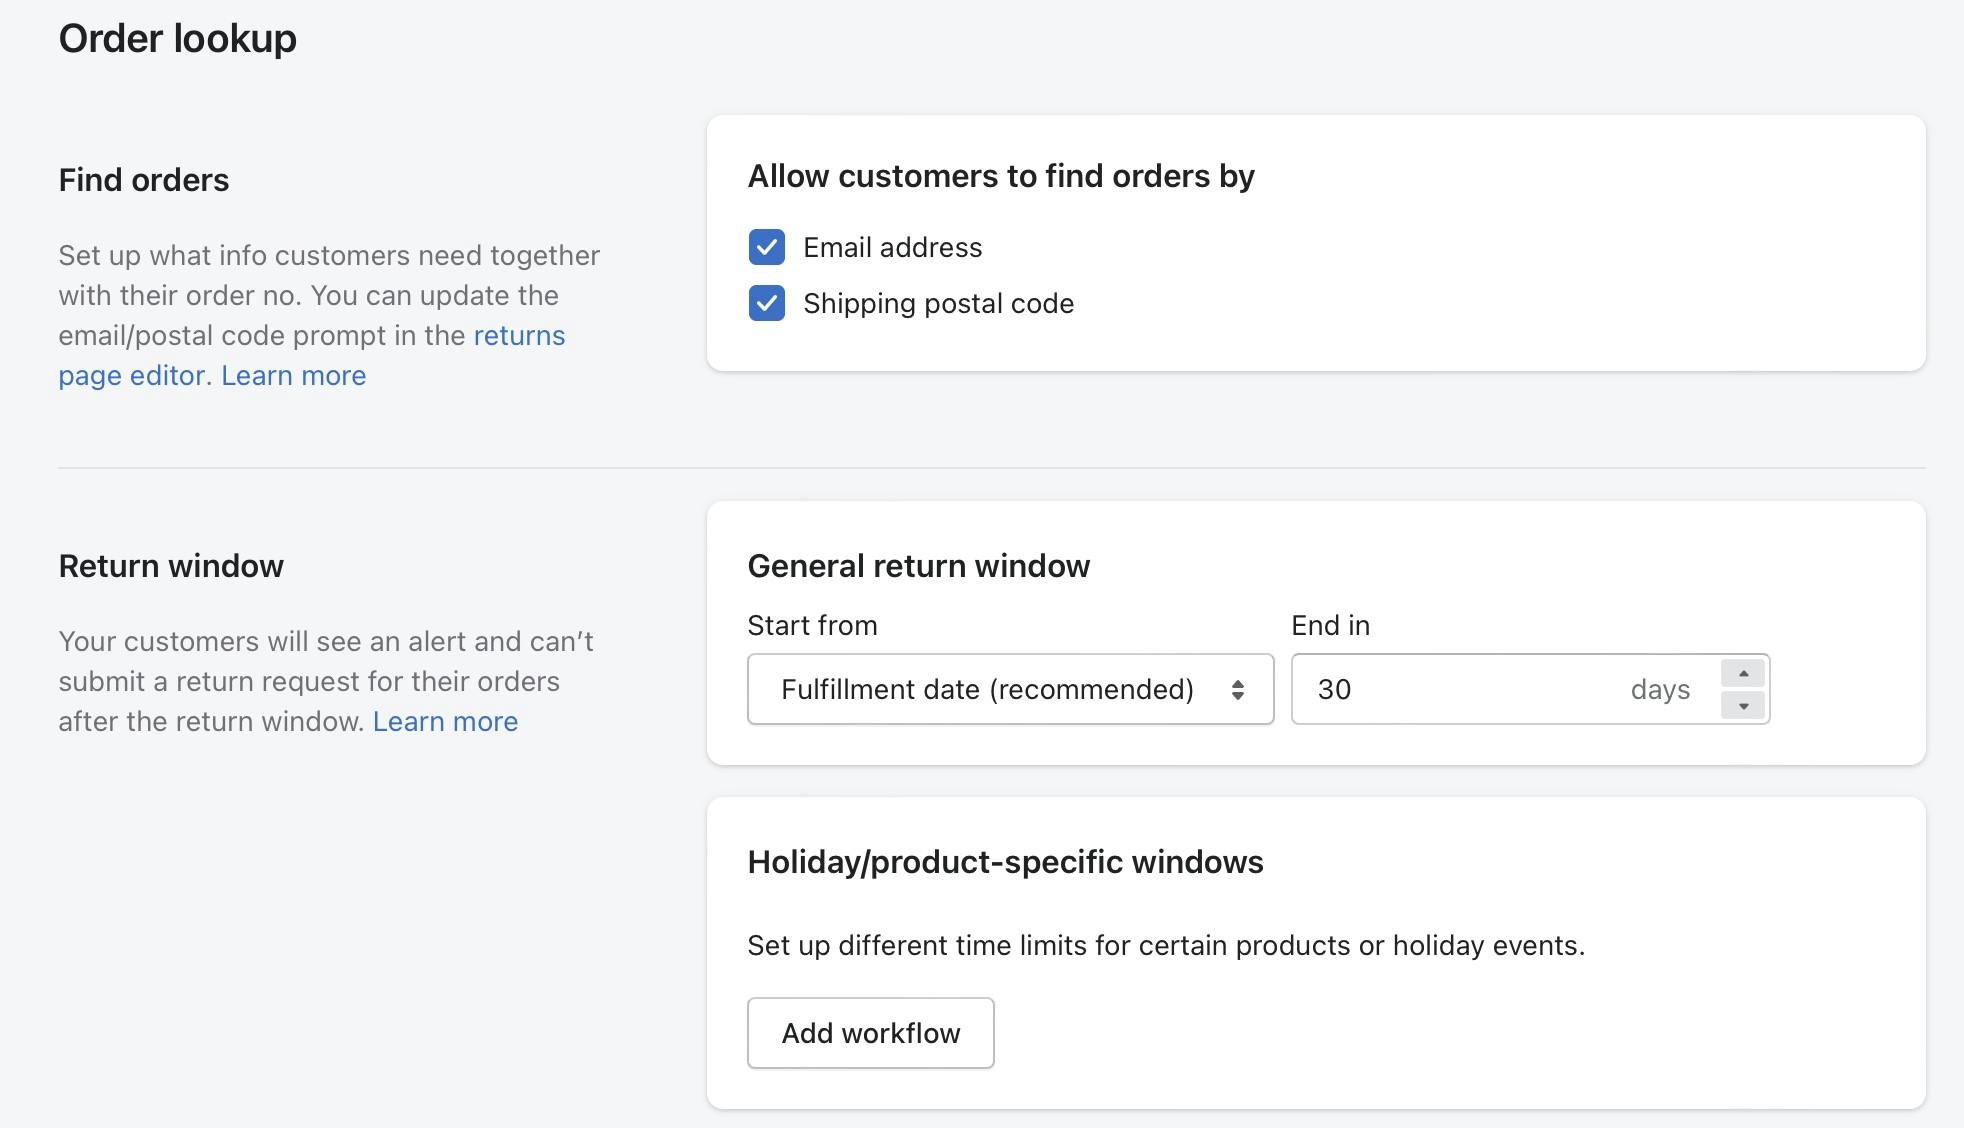Click the Order lookup page heading

tap(177, 38)
